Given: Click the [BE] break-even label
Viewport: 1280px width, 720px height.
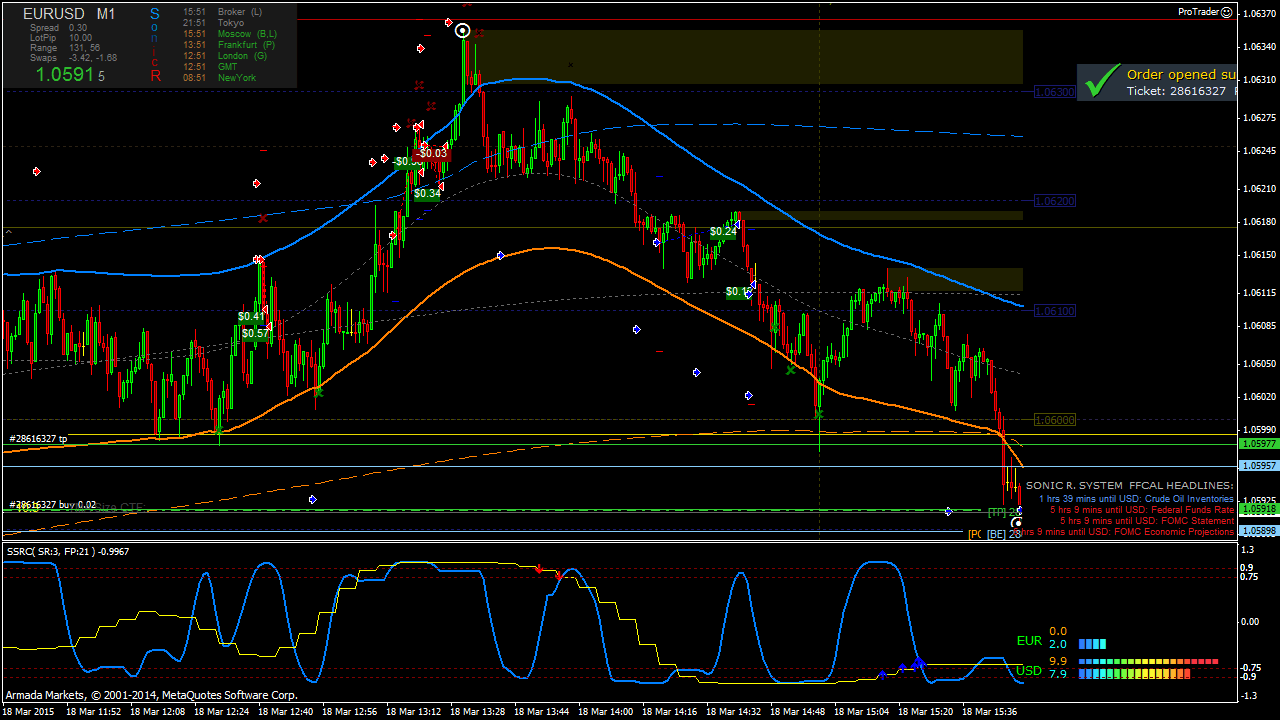Looking at the screenshot, I should click(x=996, y=535).
